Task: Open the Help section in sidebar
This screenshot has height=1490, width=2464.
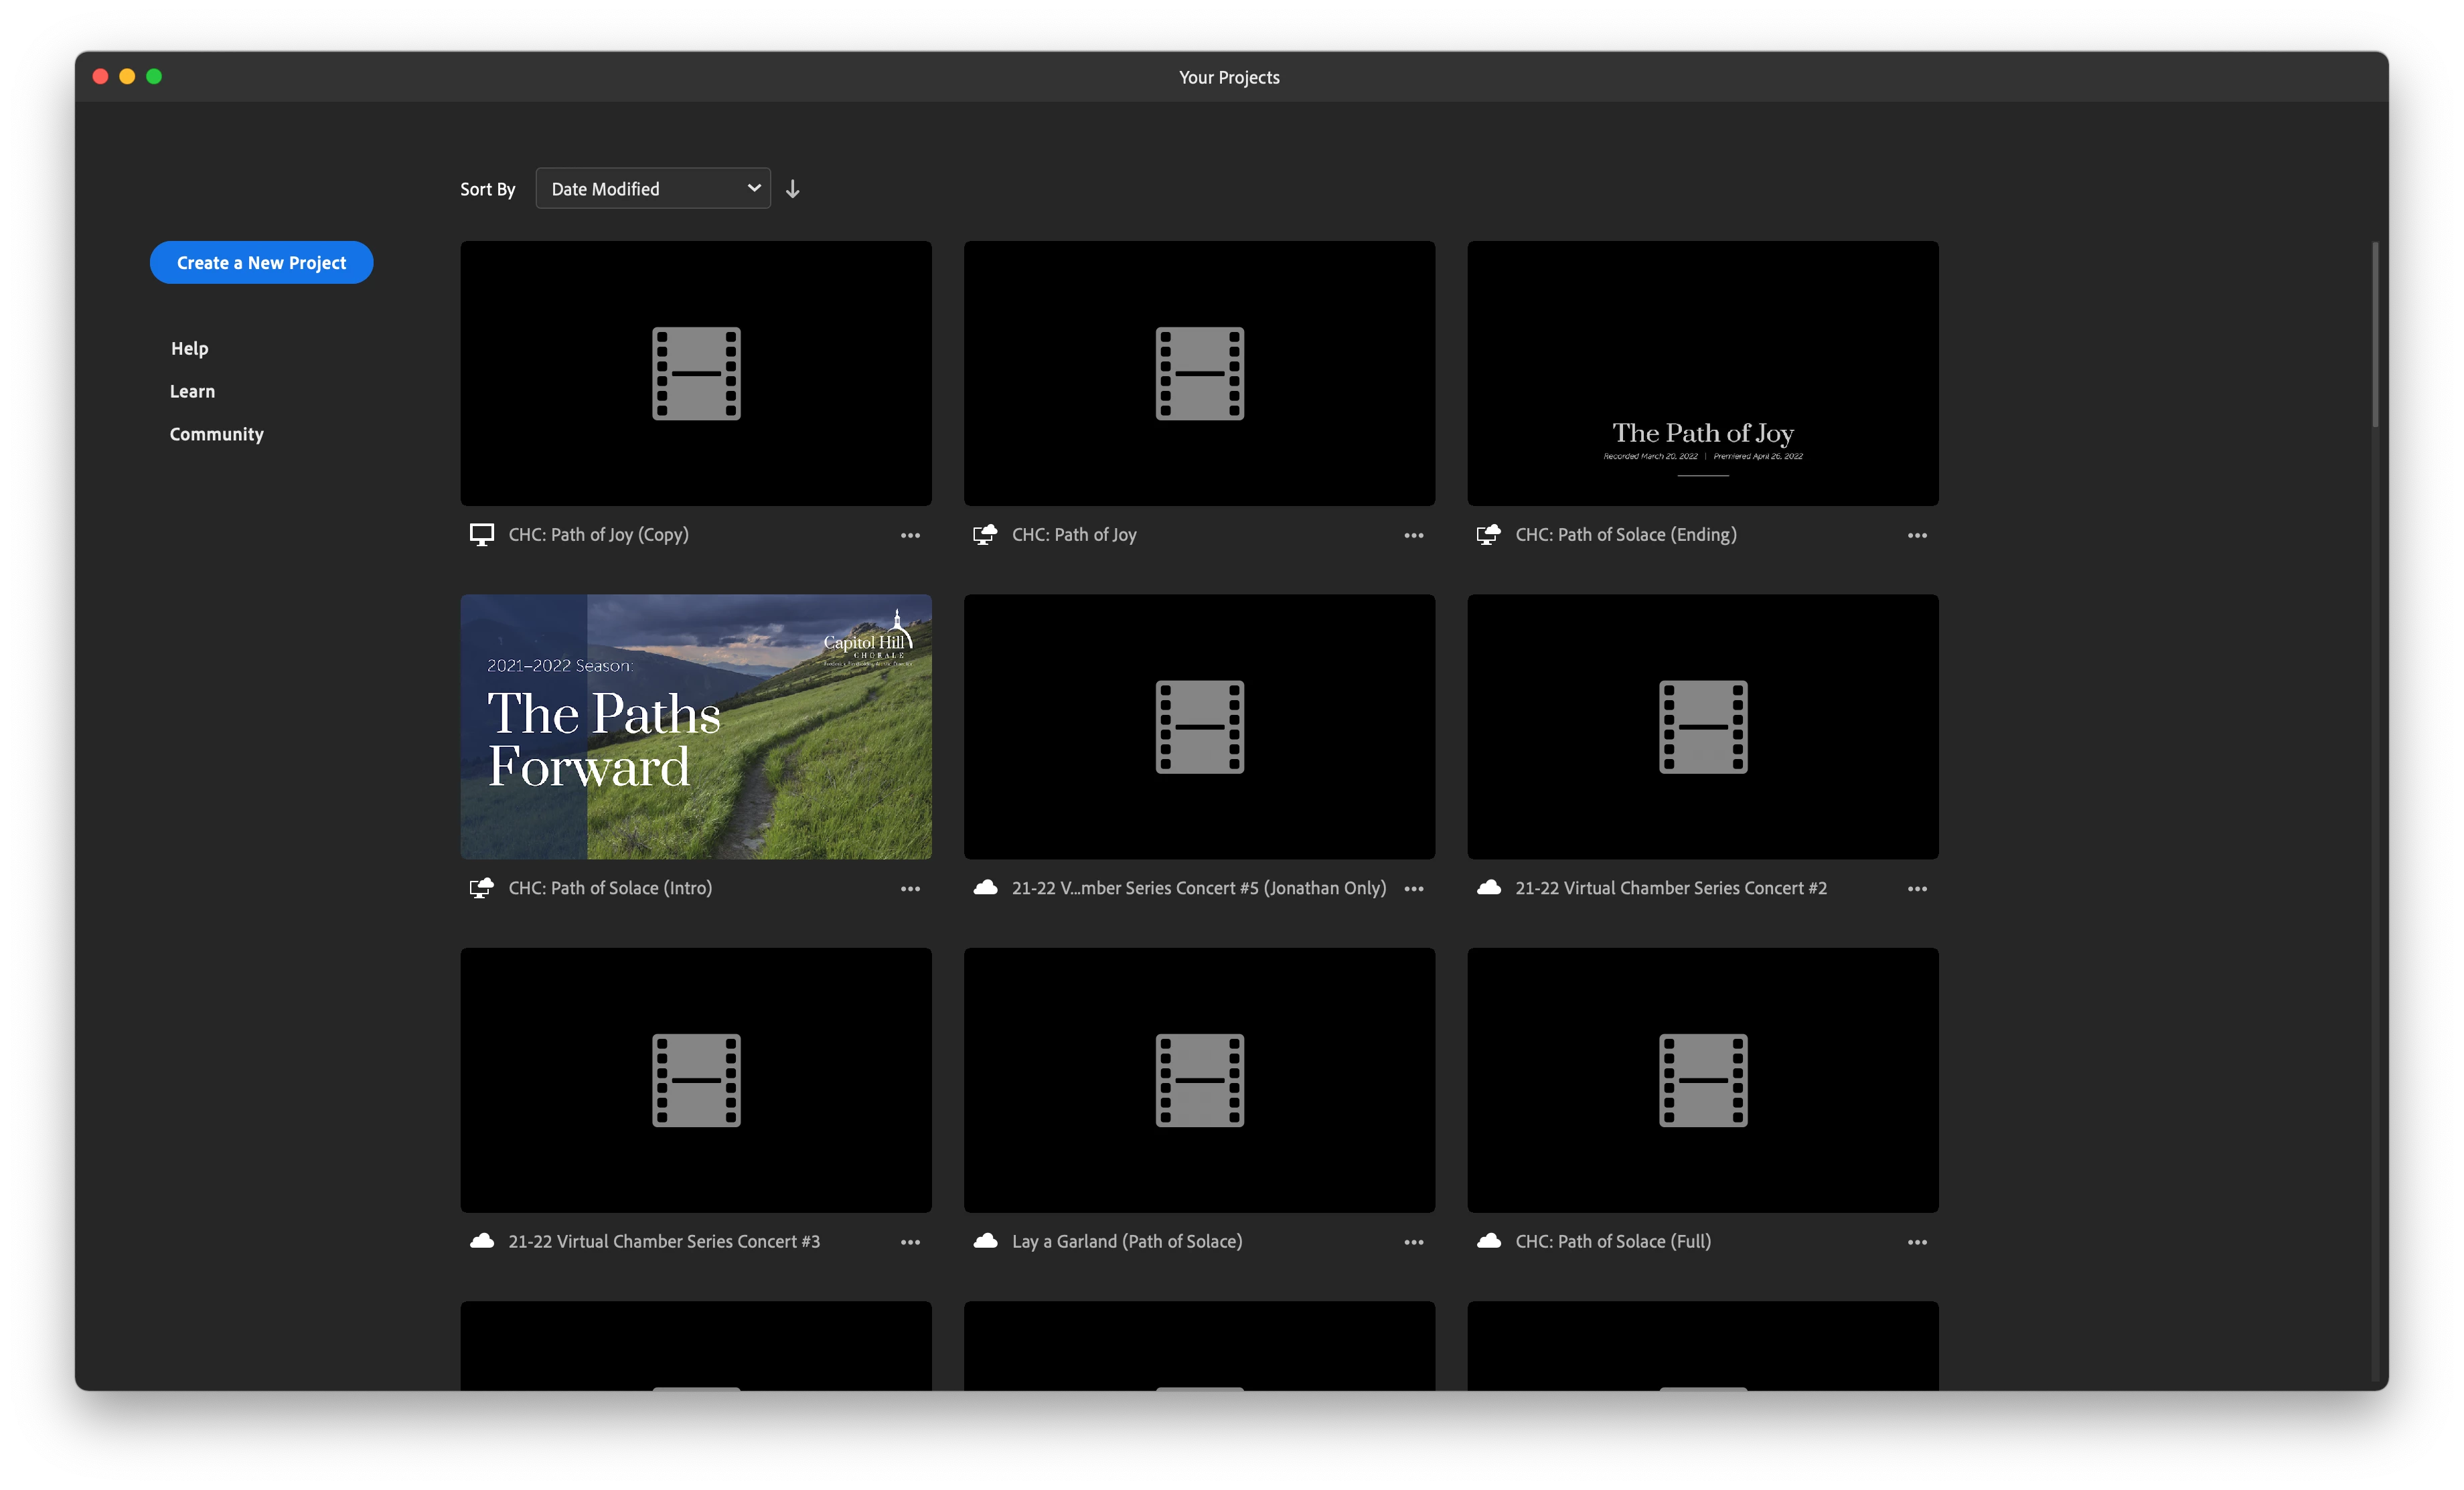Action: [x=189, y=348]
